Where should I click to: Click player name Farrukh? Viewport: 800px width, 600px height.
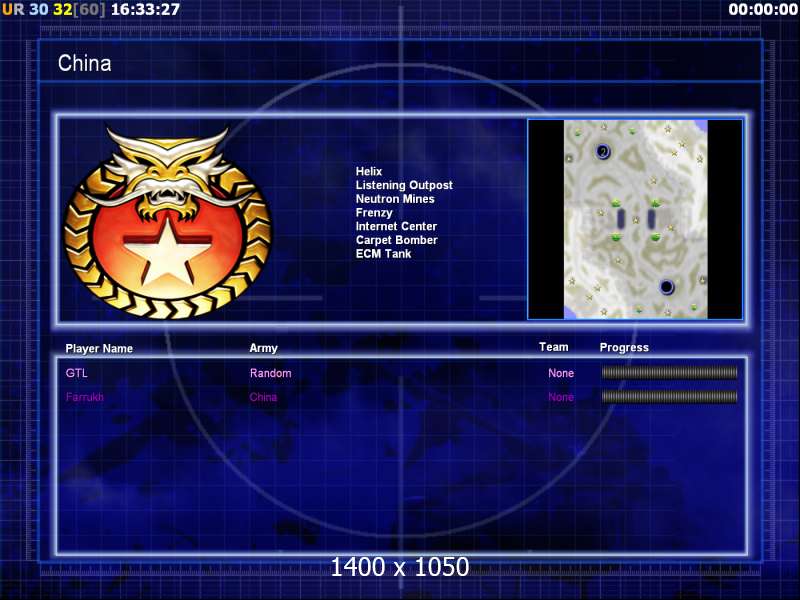pos(85,397)
